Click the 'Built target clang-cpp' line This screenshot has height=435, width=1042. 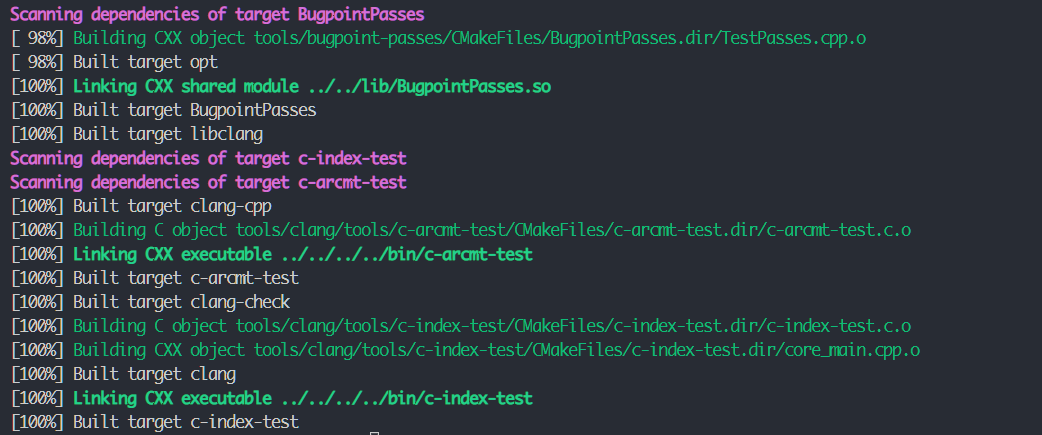(141, 207)
